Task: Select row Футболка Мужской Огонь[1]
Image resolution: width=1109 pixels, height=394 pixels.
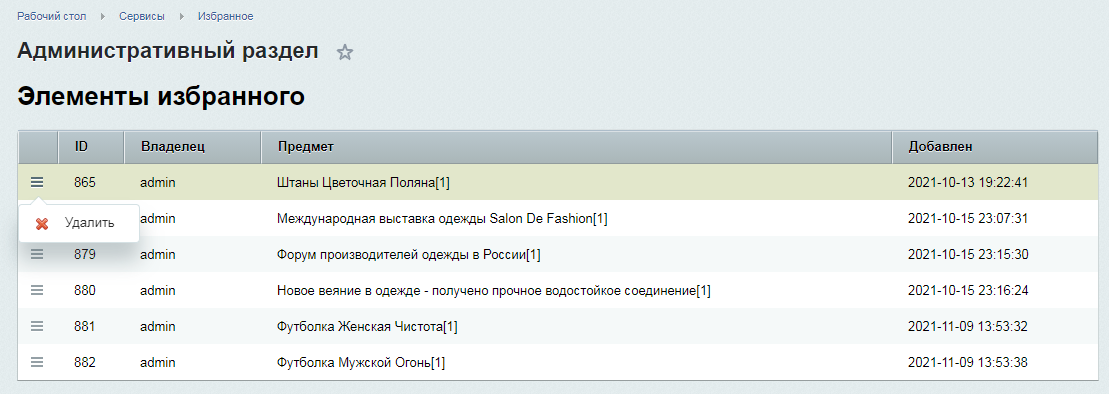Action: click(557, 362)
